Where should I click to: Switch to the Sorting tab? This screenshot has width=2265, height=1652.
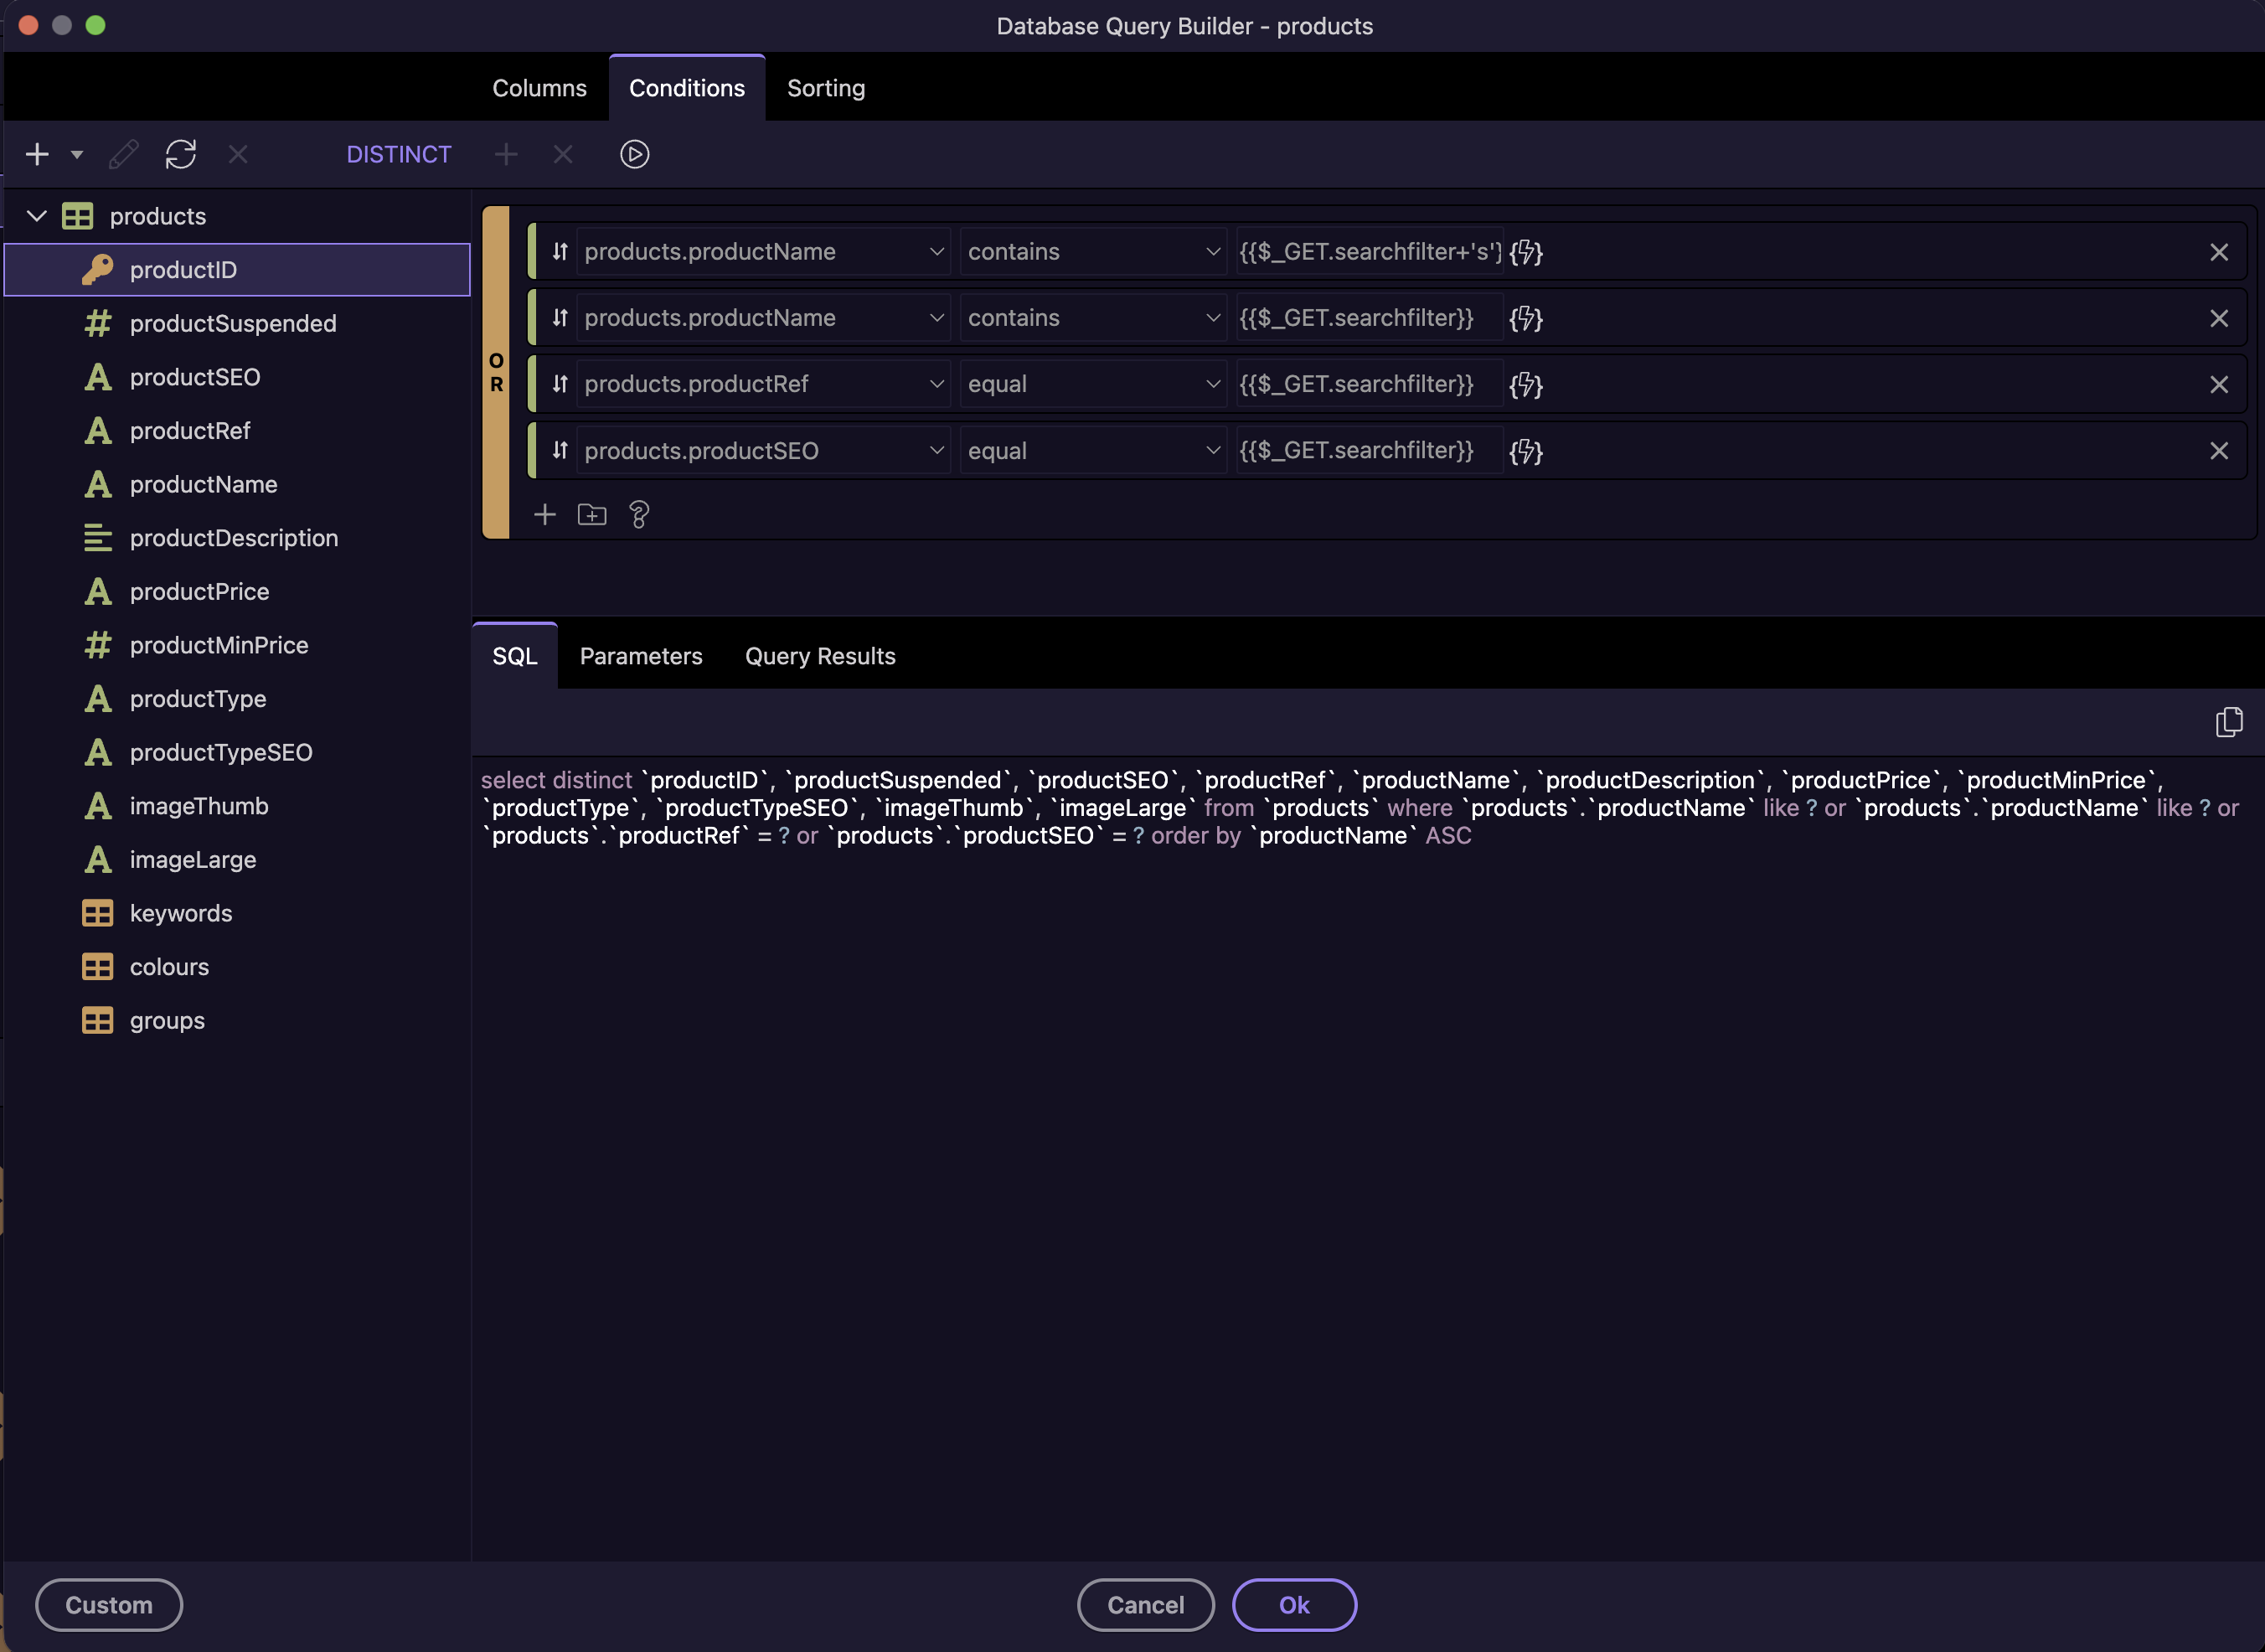click(x=825, y=88)
